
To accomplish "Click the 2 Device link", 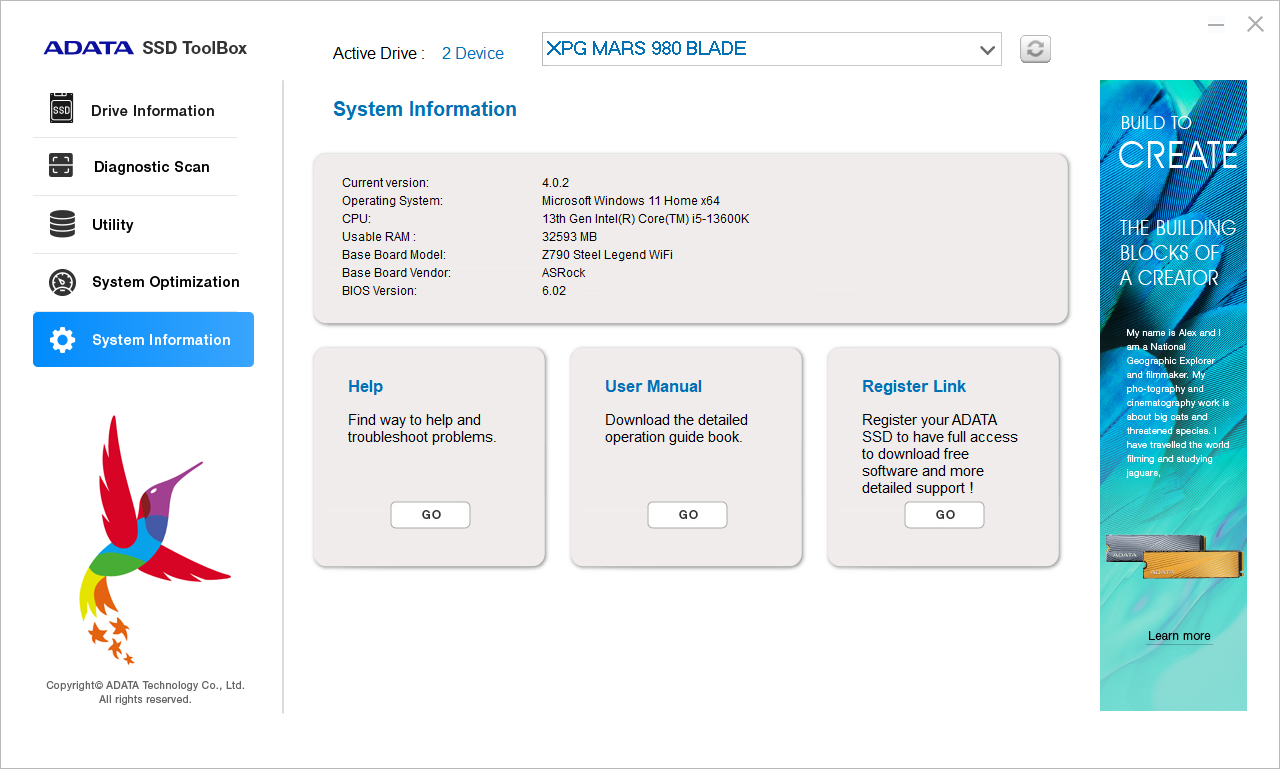I will tap(473, 54).
